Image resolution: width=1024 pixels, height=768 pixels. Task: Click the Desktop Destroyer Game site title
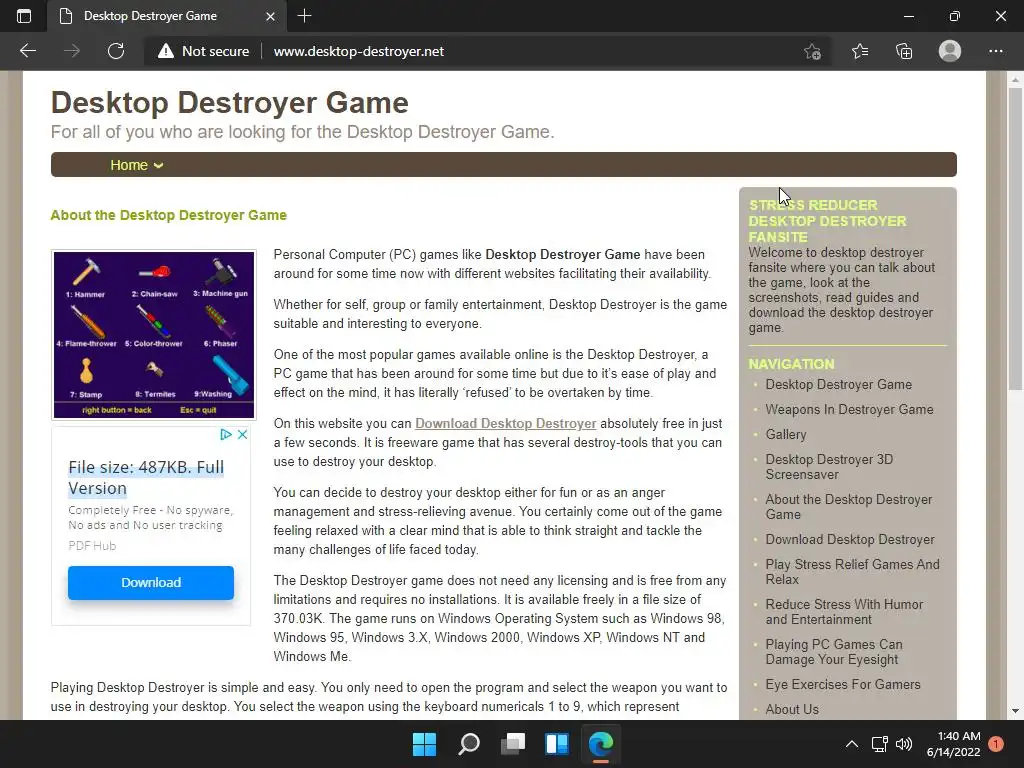coord(230,103)
